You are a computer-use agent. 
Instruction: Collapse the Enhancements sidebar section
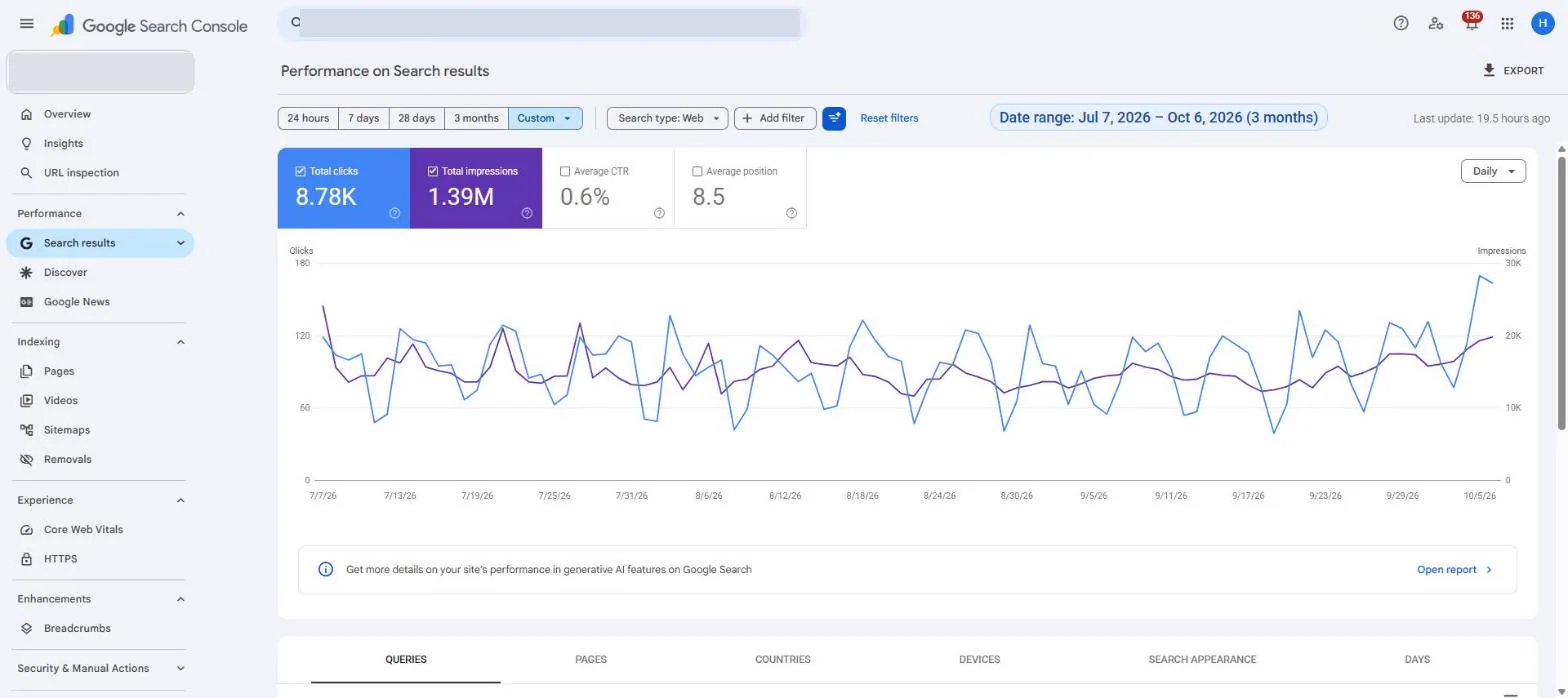pos(181,599)
